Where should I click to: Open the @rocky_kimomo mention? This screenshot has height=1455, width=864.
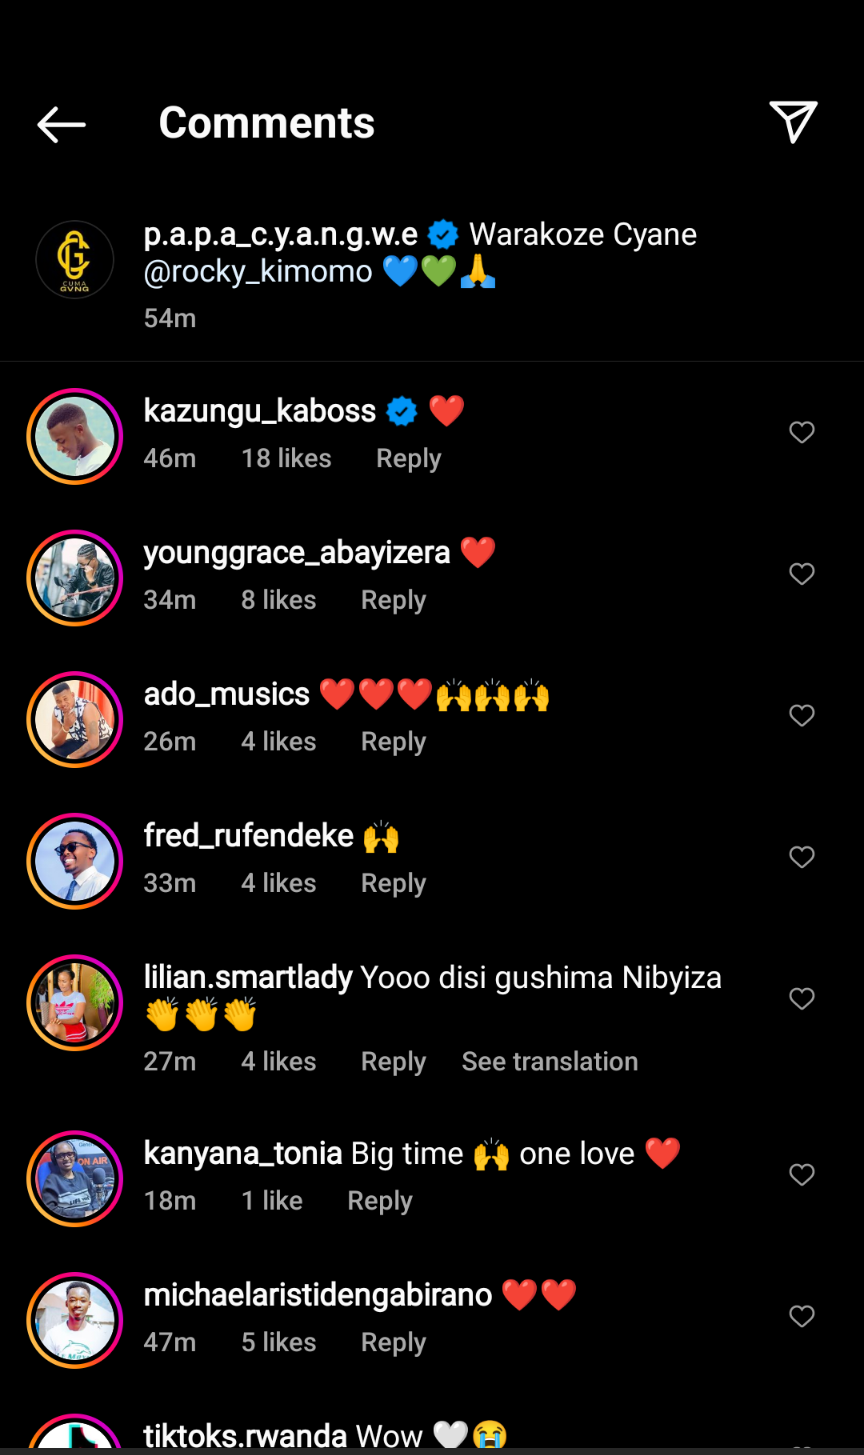258,271
